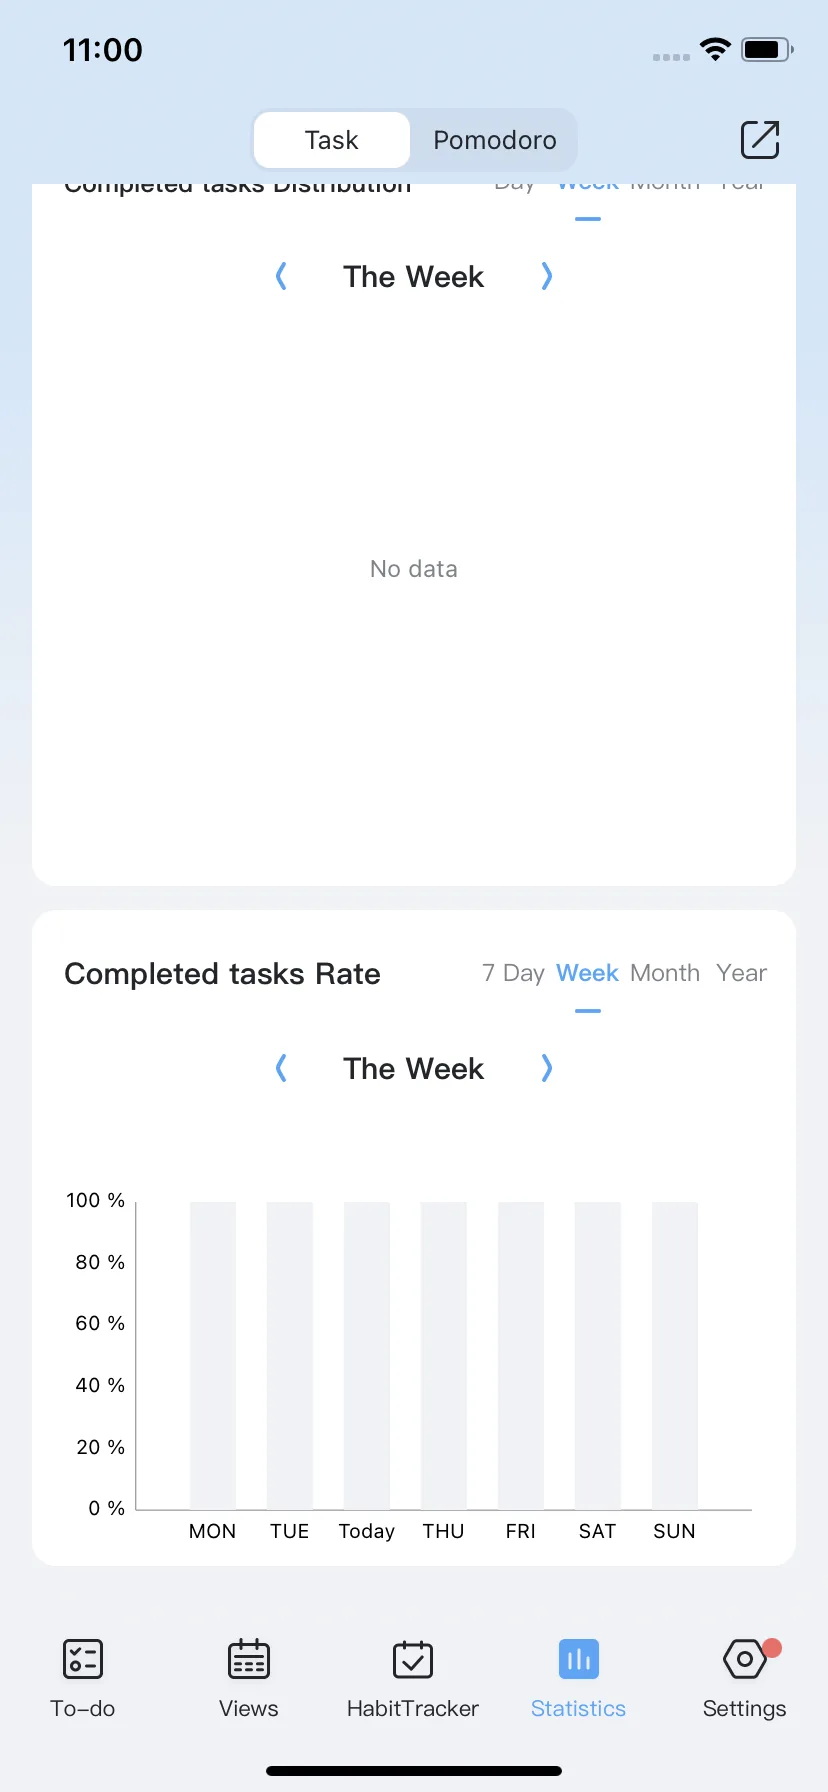Select Month range for Completed tasks Rate
The height and width of the screenshot is (1792, 828).
click(665, 973)
